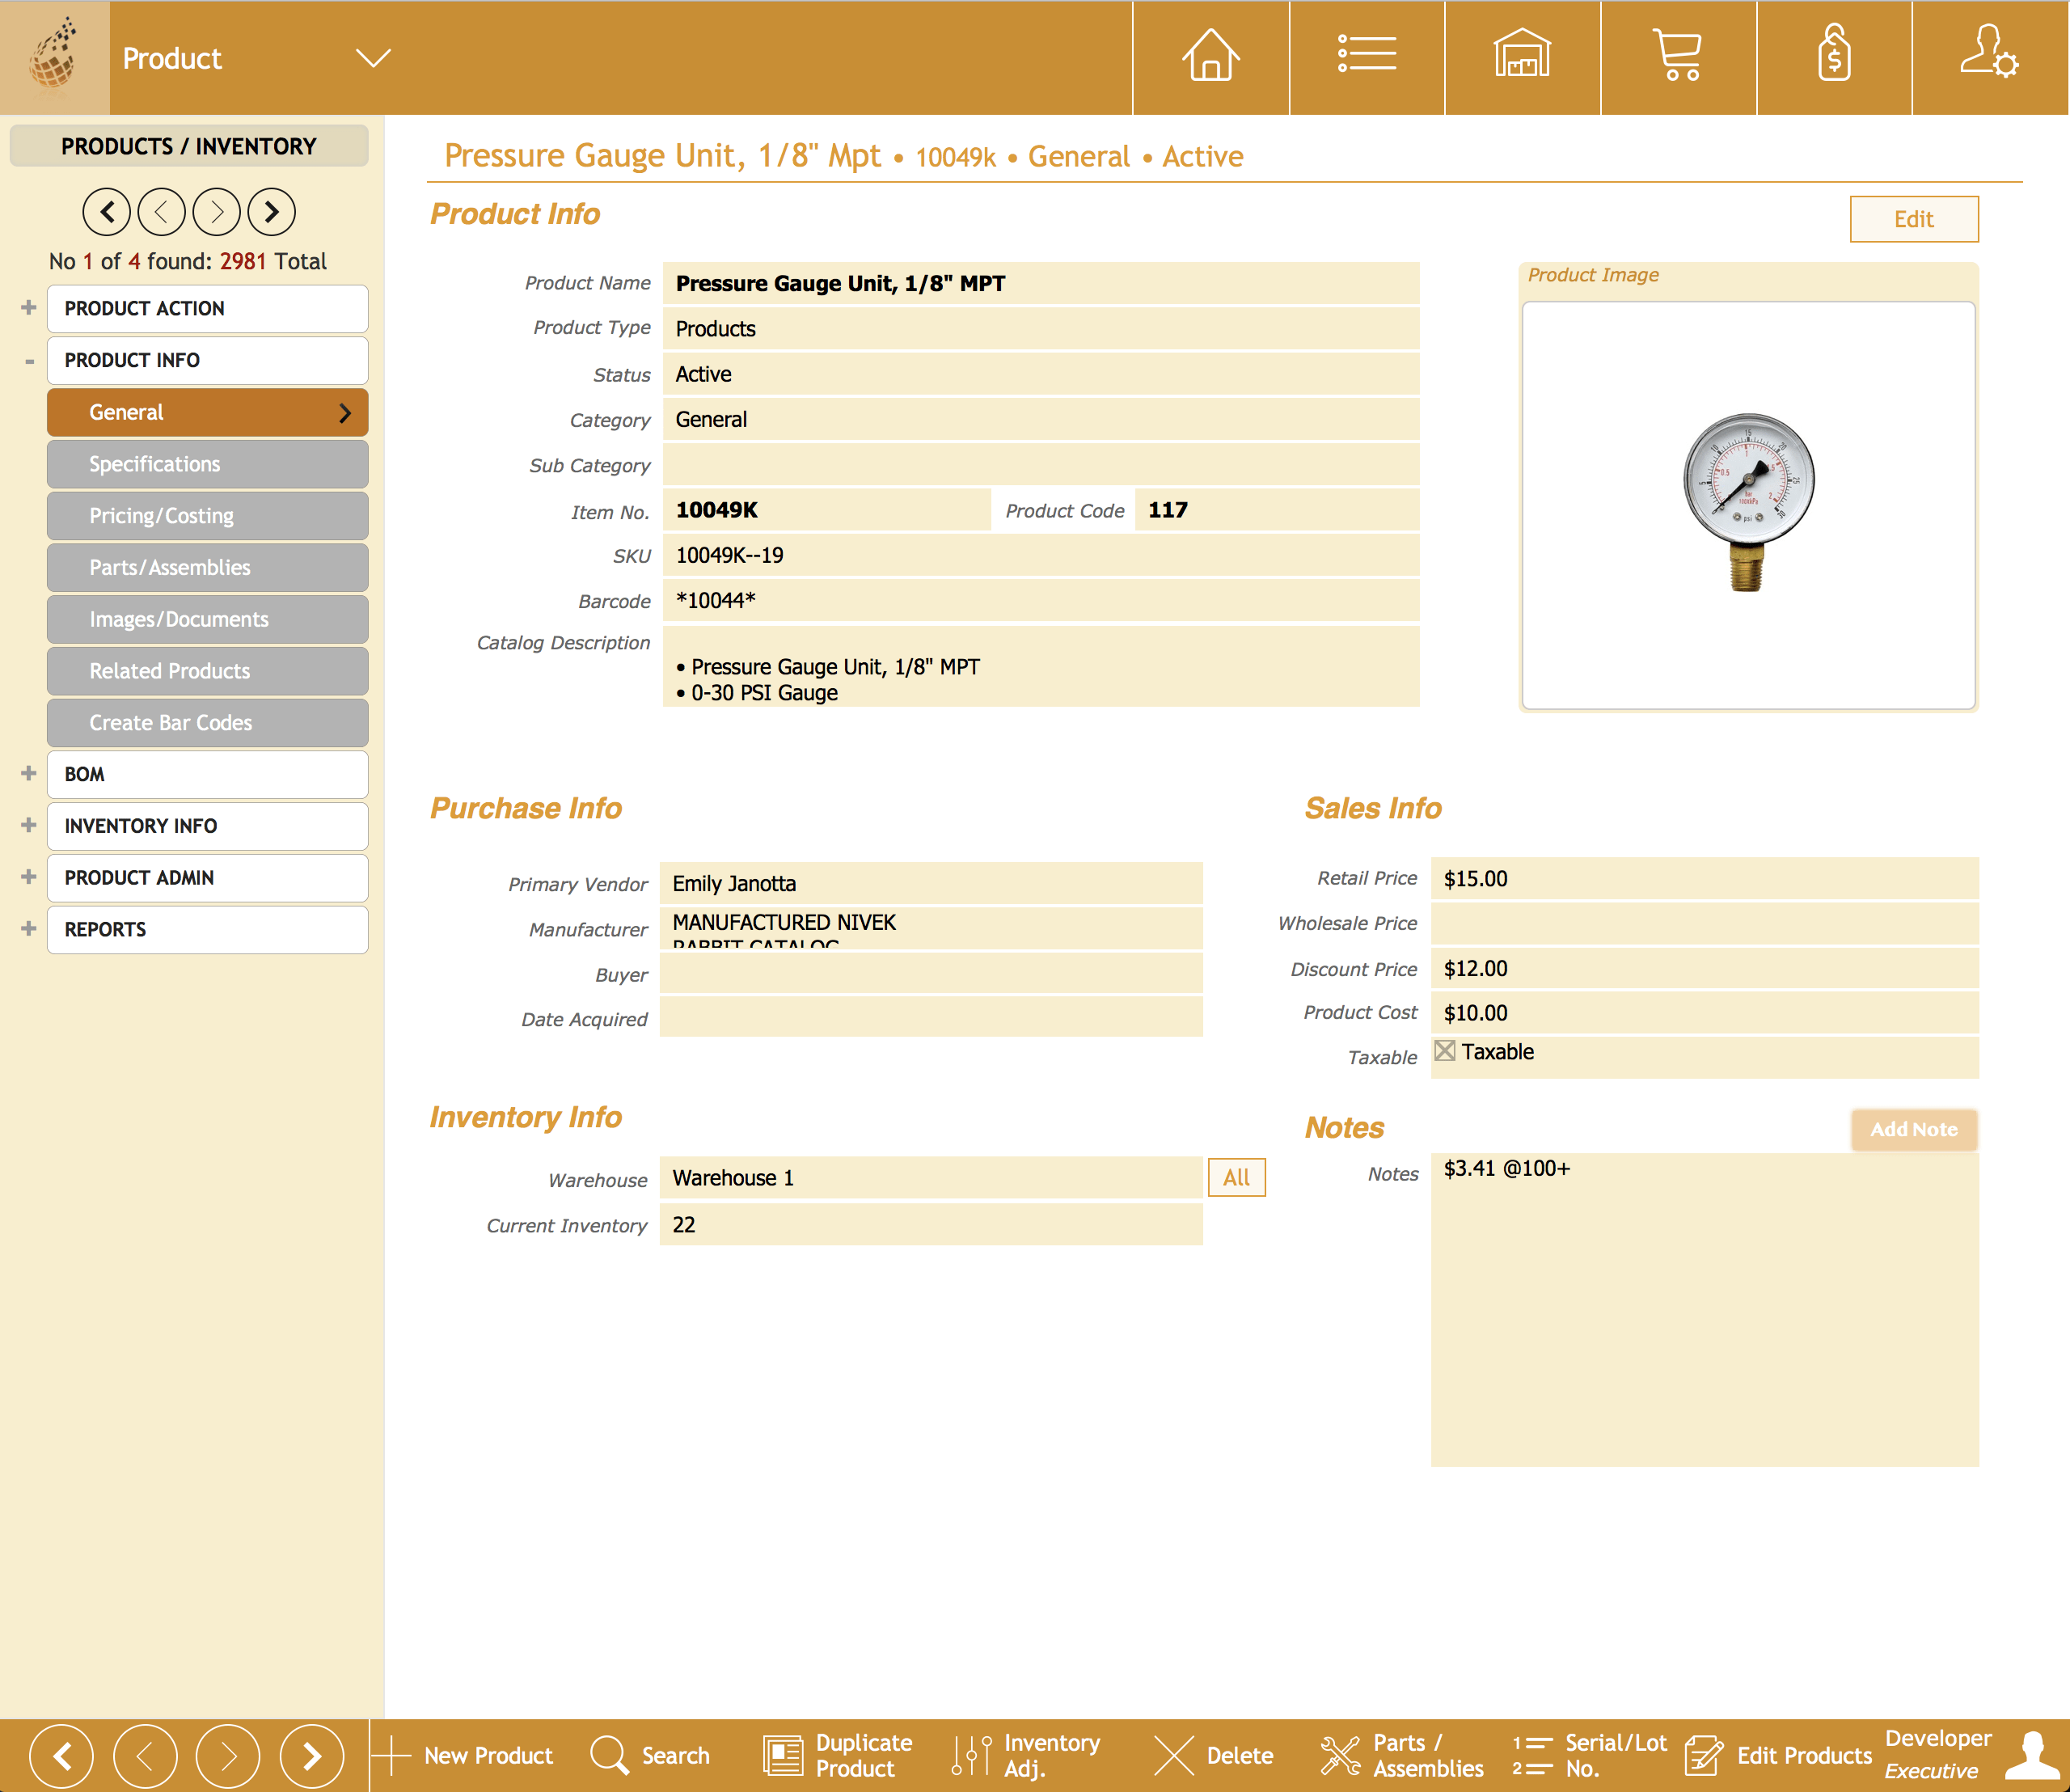
Task: Go to last record in sidebar navigator
Action: [x=272, y=212]
